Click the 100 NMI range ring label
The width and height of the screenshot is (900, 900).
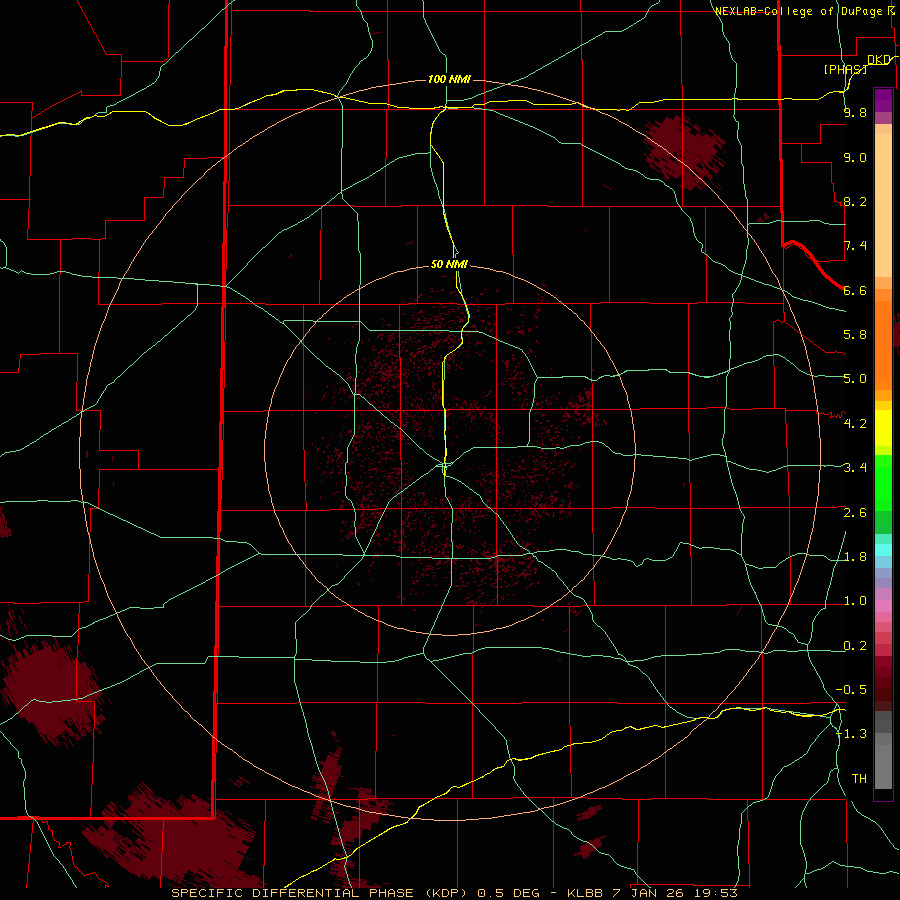[449, 79]
